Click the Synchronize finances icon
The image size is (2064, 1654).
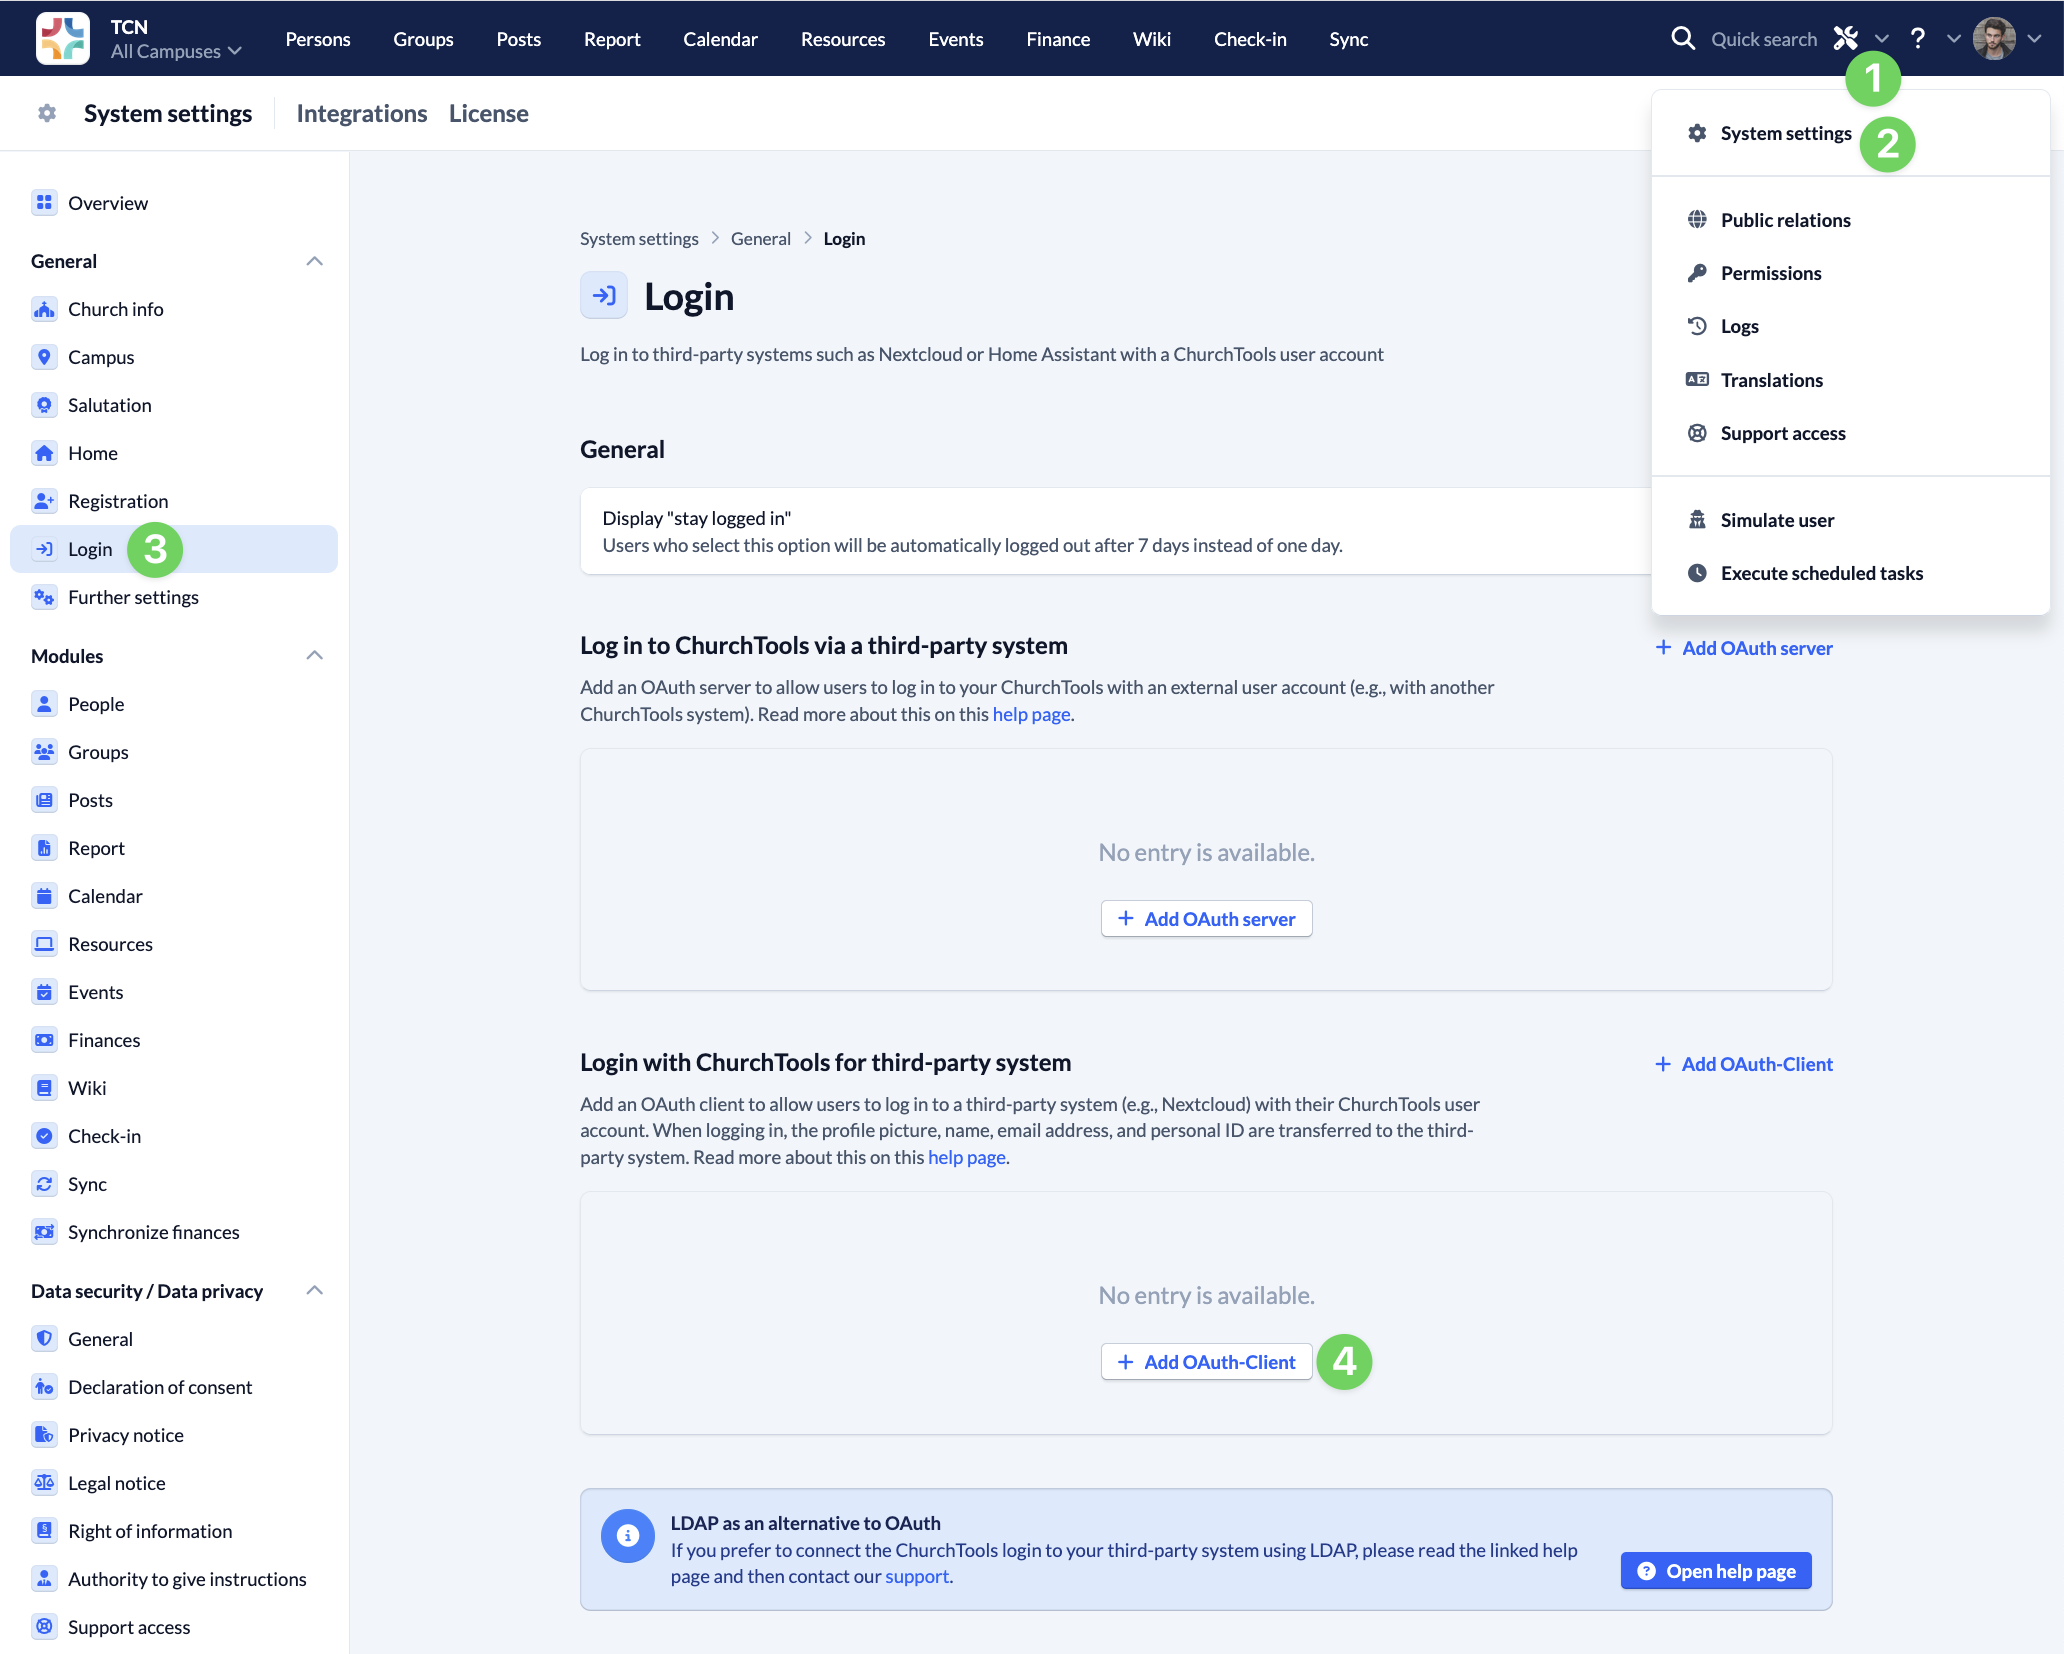click(x=44, y=1232)
